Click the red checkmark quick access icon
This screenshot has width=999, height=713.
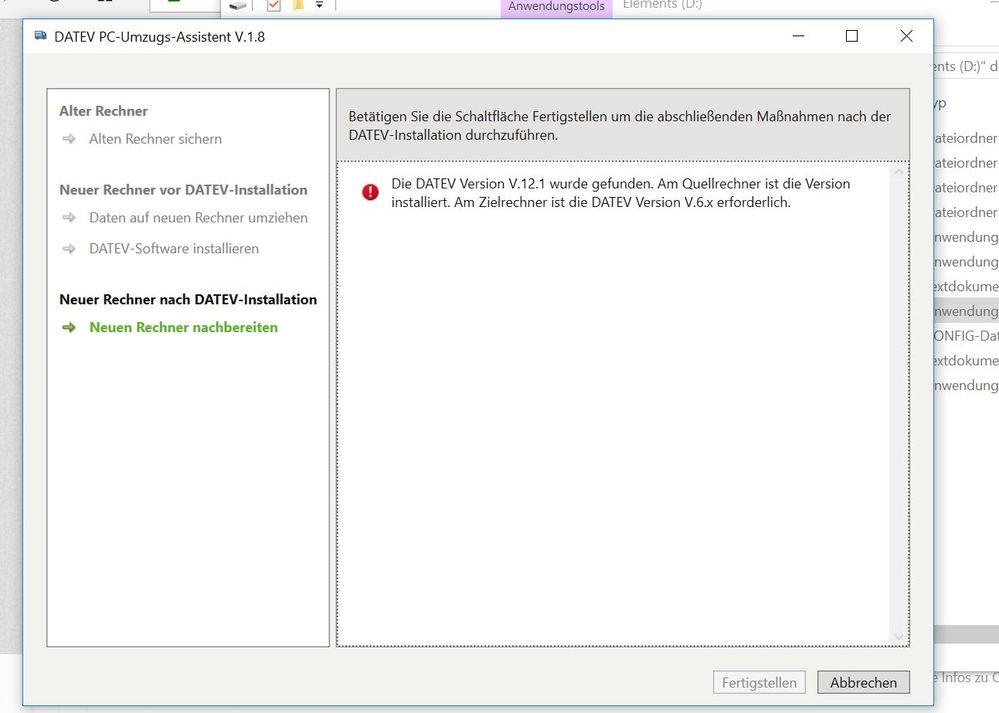pyautogui.click(x=272, y=5)
